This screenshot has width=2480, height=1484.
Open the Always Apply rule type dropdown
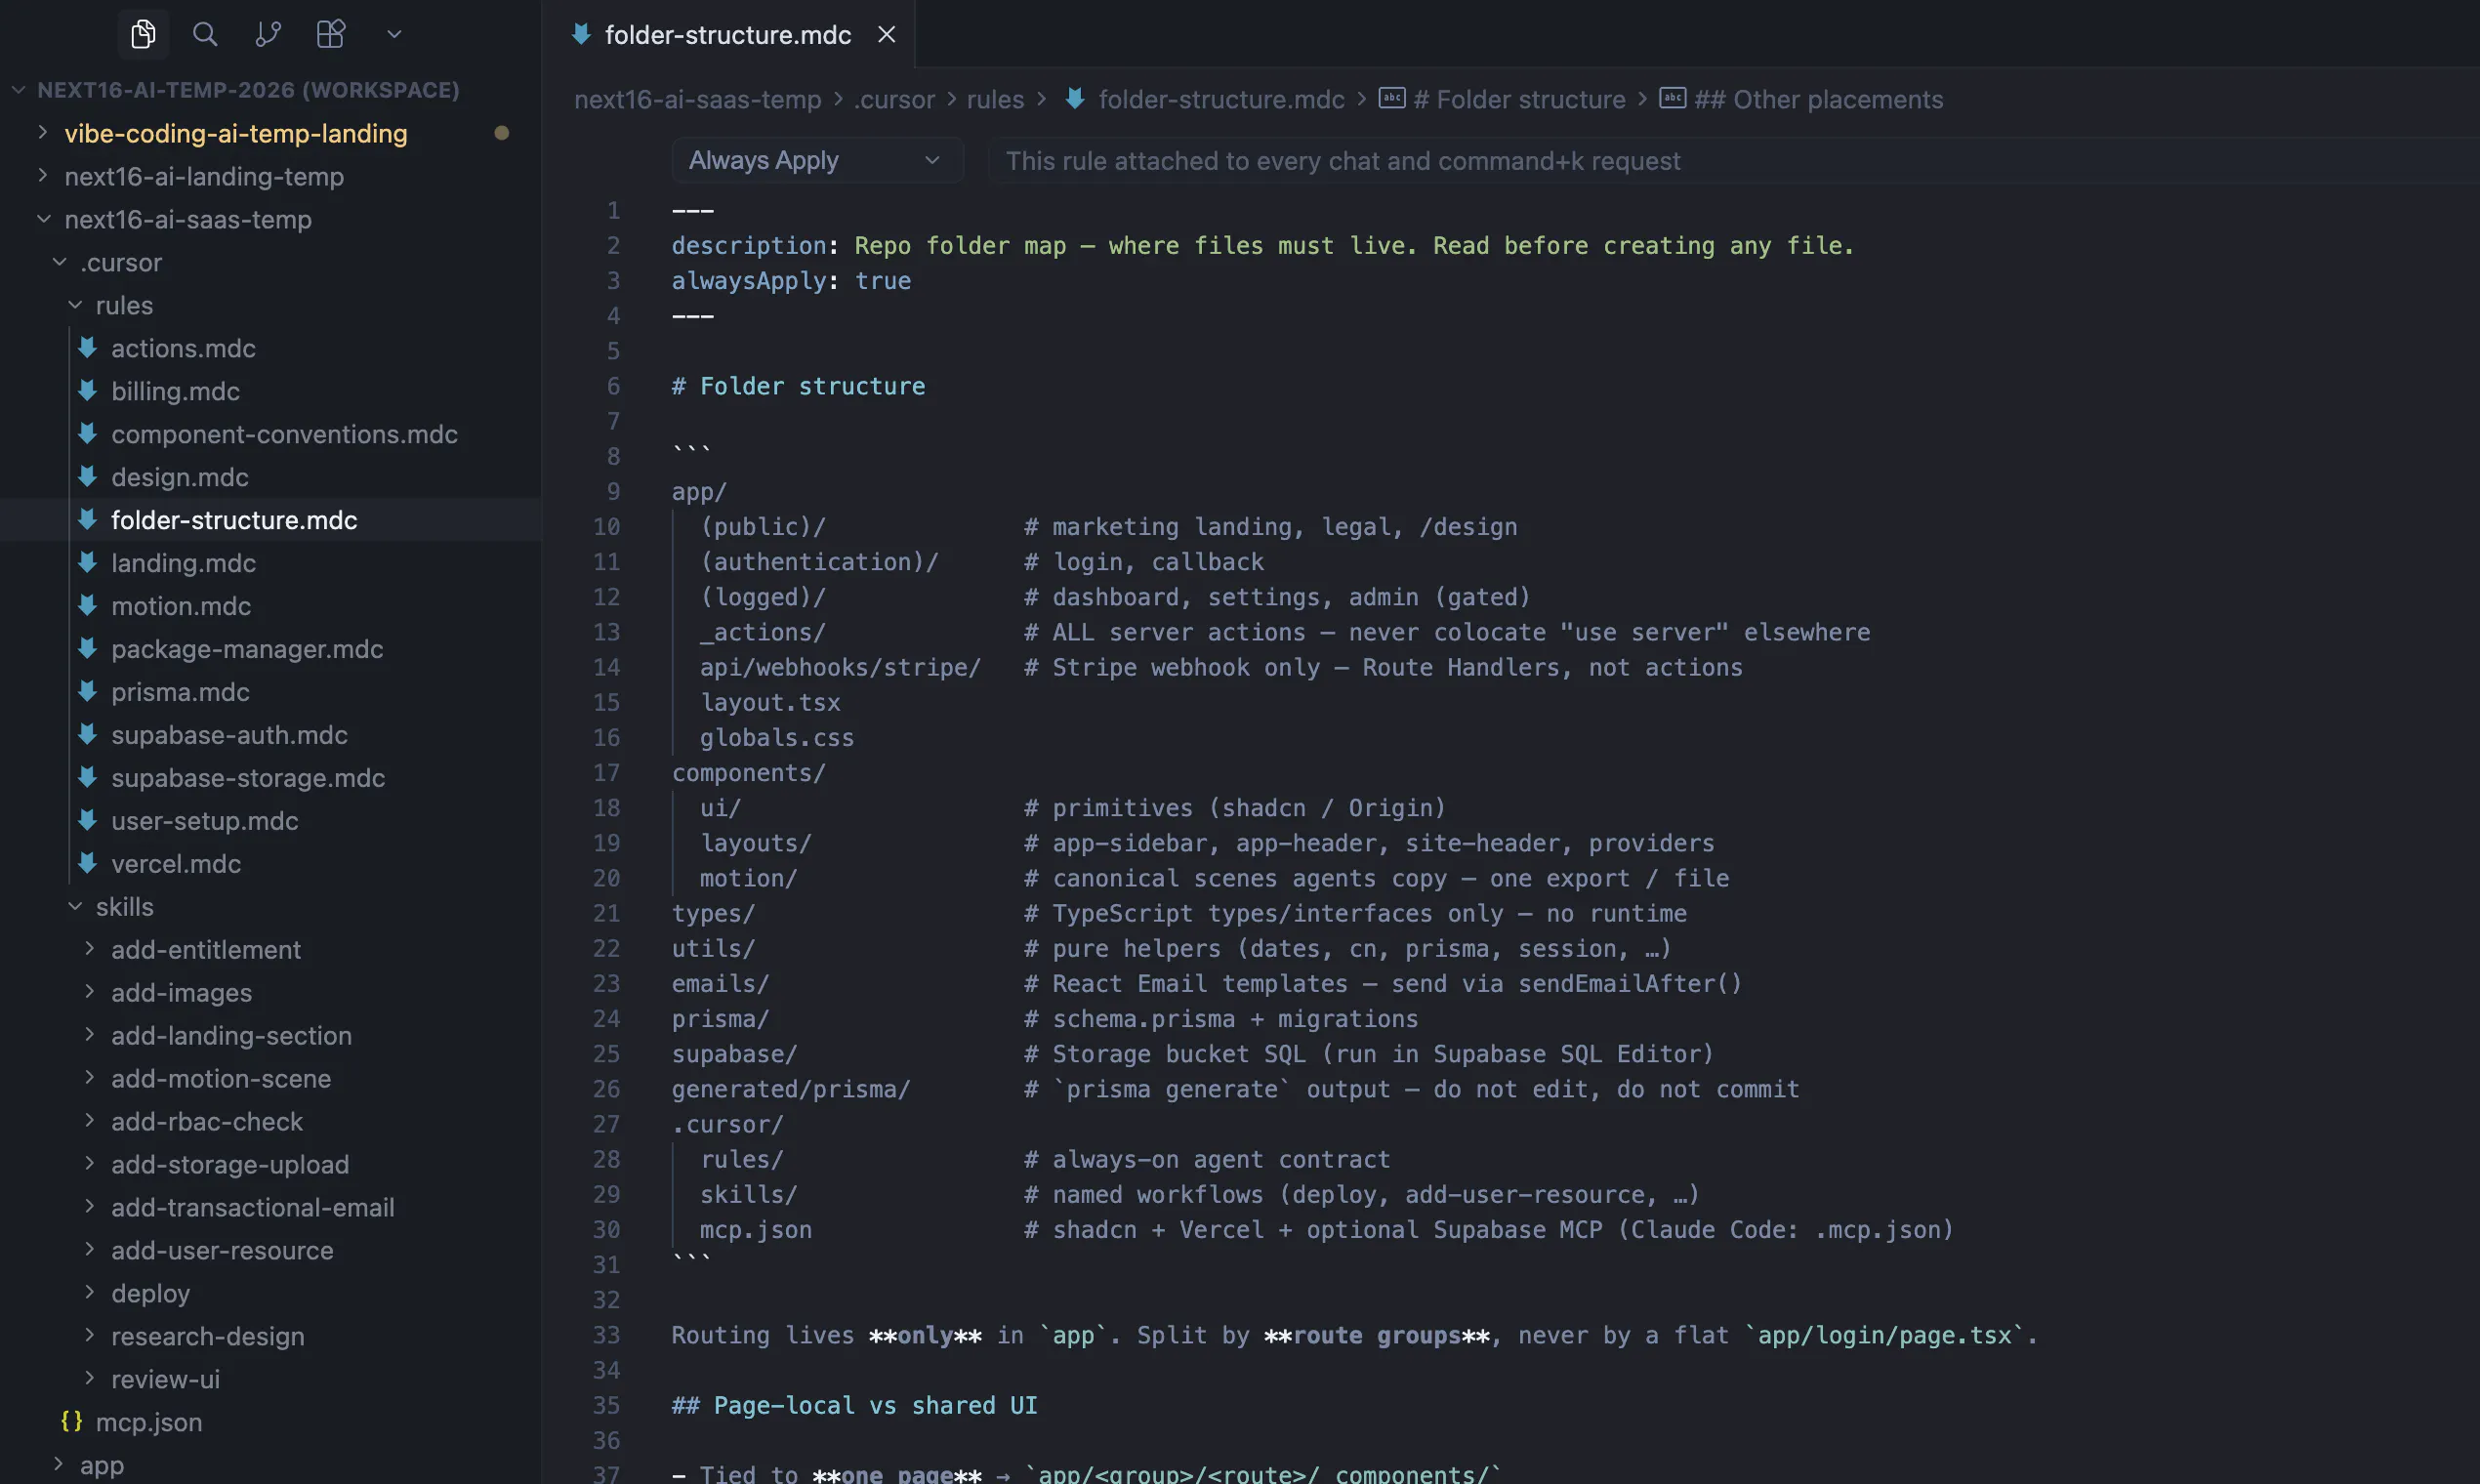[x=816, y=161]
